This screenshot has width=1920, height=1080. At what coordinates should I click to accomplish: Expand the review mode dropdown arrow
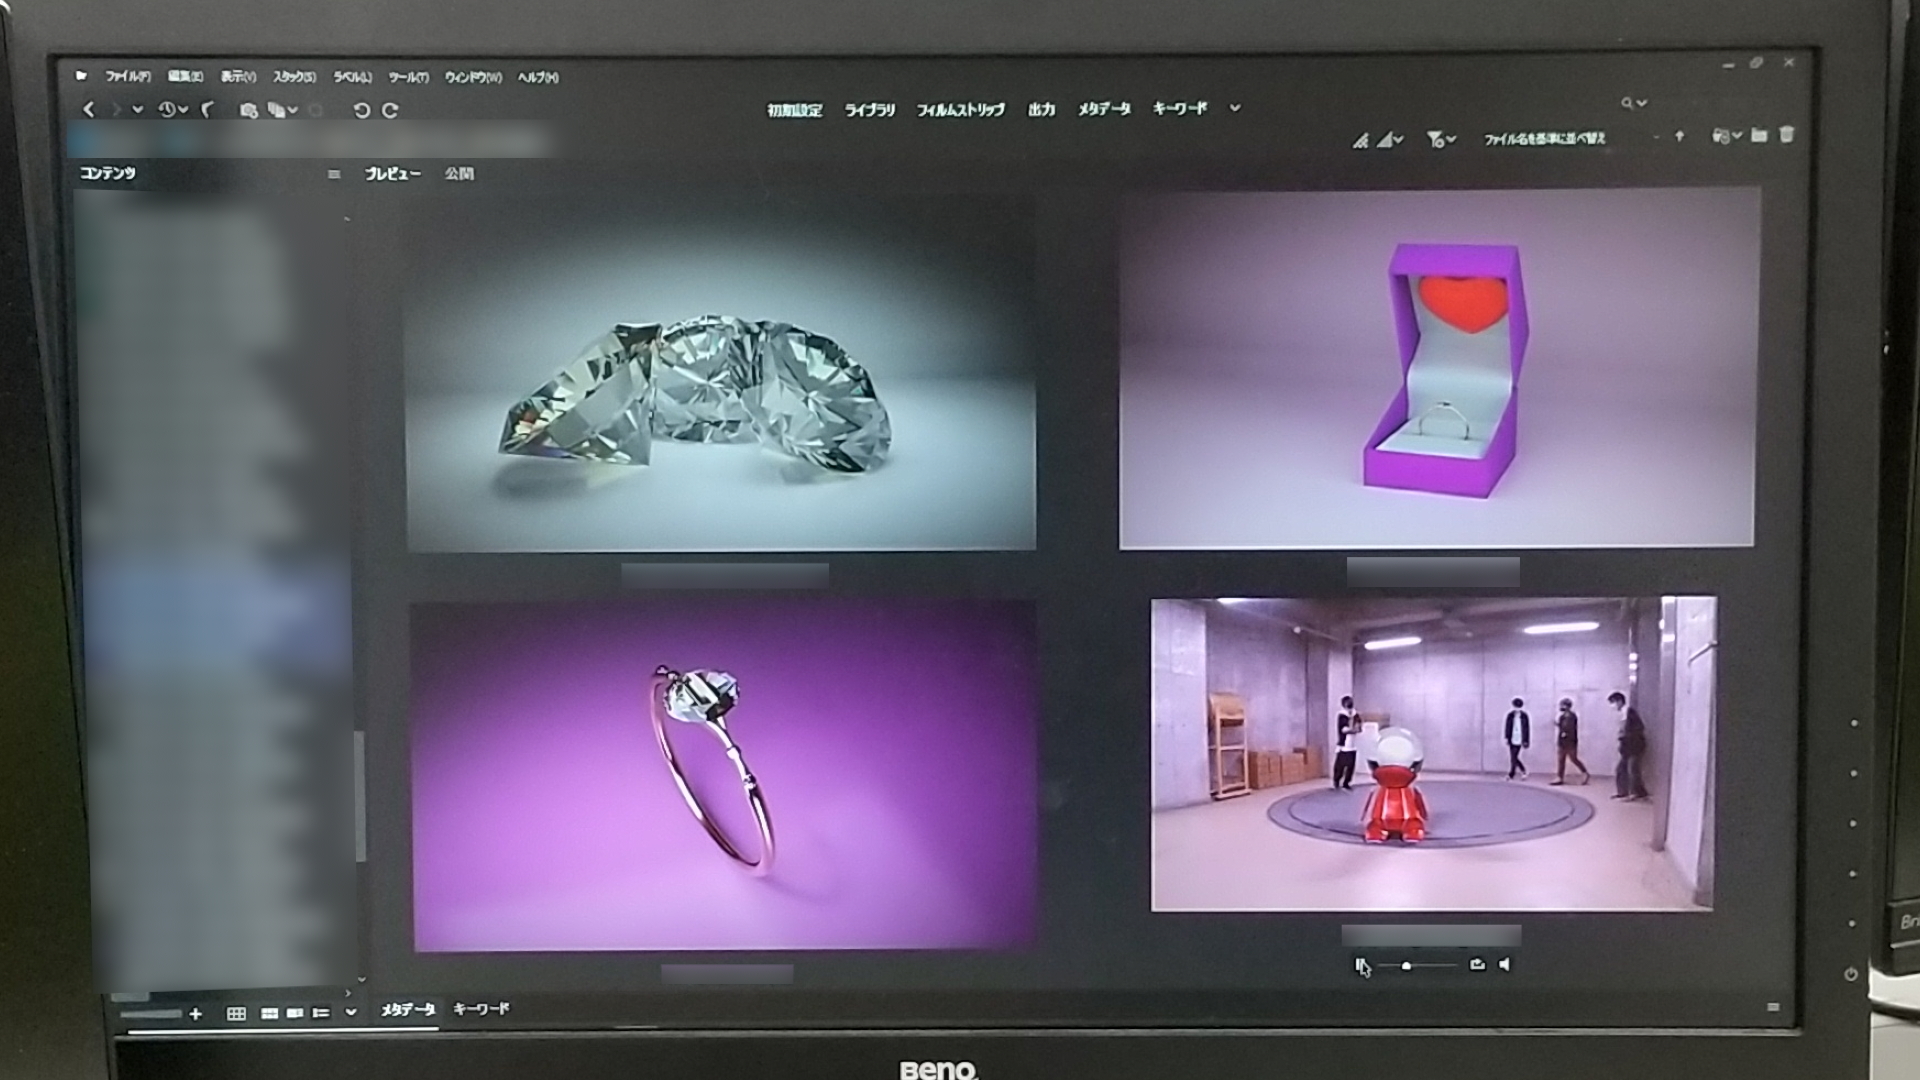click(x=293, y=110)
